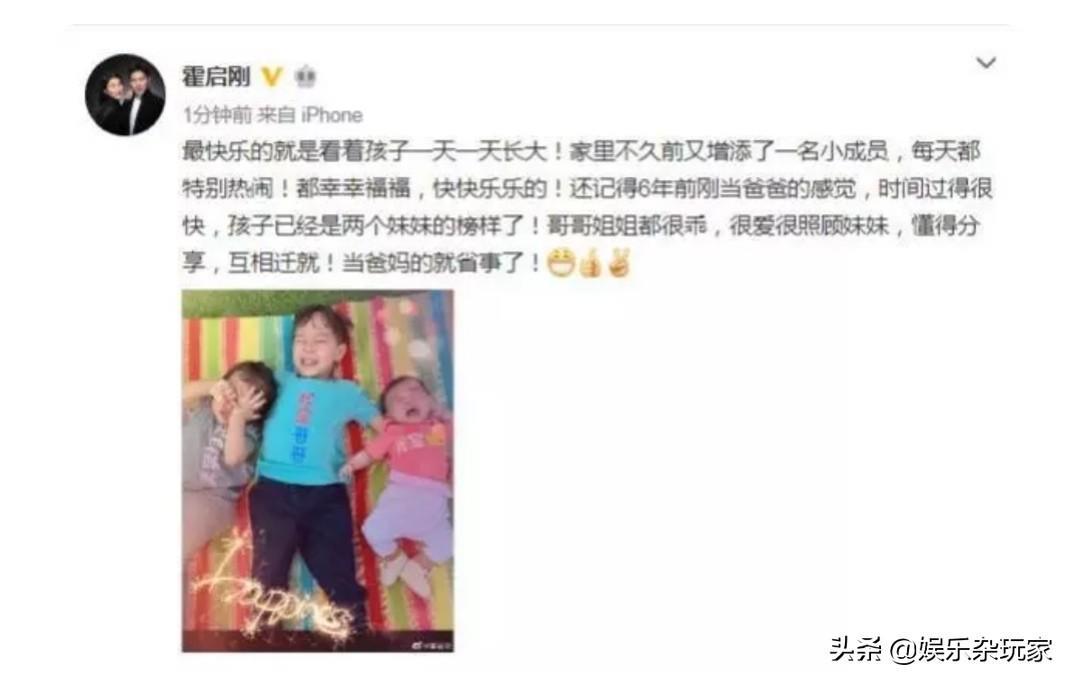
Task: Click the 'iPhone' source link
Action: [x=332, y=115]
